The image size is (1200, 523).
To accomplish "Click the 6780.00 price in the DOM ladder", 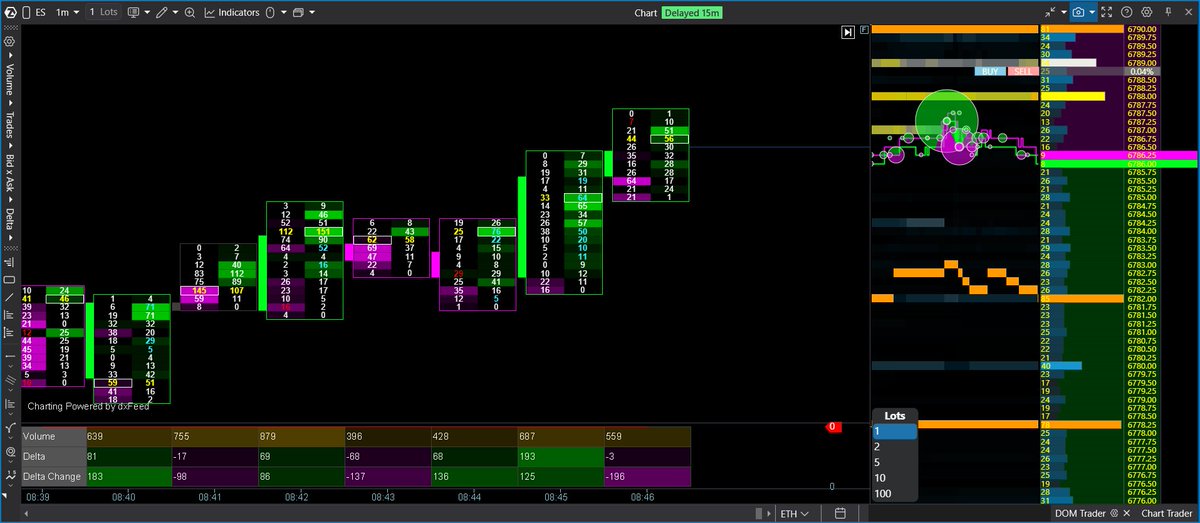I will 1141,365.
